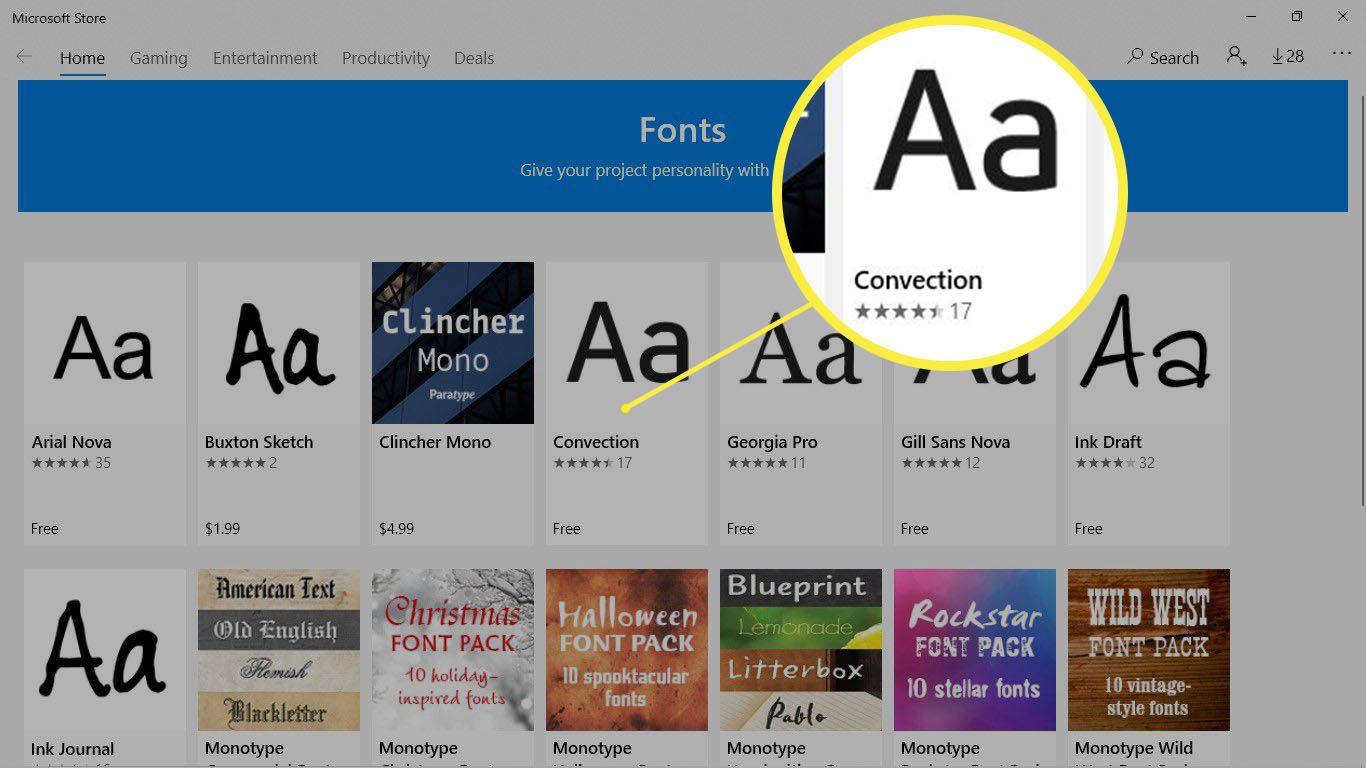The image size is (1366, 768).
Task: Go back with the back arrow
Action: coord(24,57)
